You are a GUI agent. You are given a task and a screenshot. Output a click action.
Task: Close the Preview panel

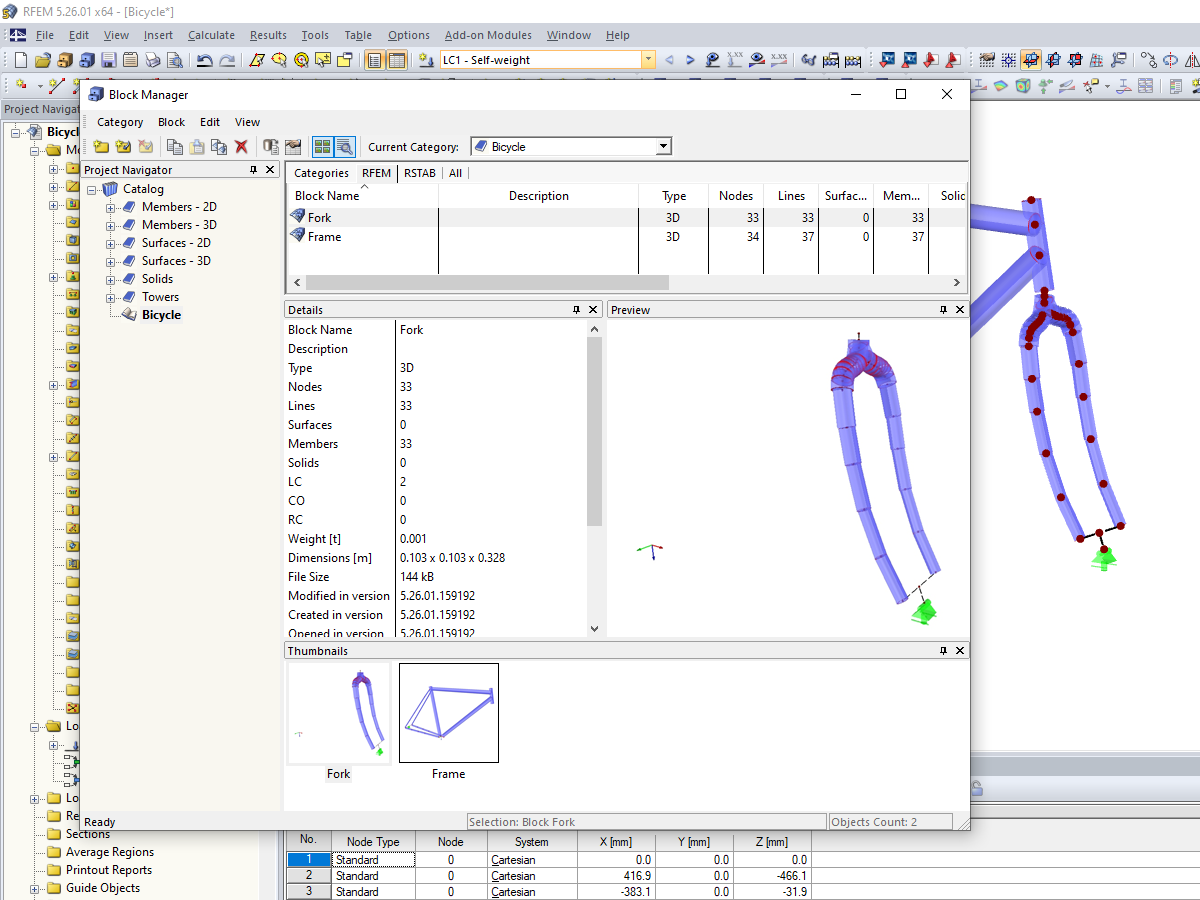pyautogui.click(x=960, y=310)
